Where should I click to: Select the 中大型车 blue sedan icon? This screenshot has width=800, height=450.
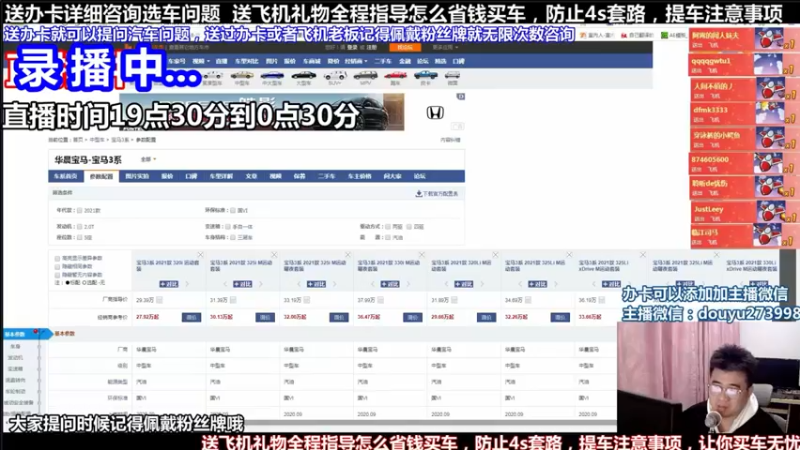tap(272, 76)
